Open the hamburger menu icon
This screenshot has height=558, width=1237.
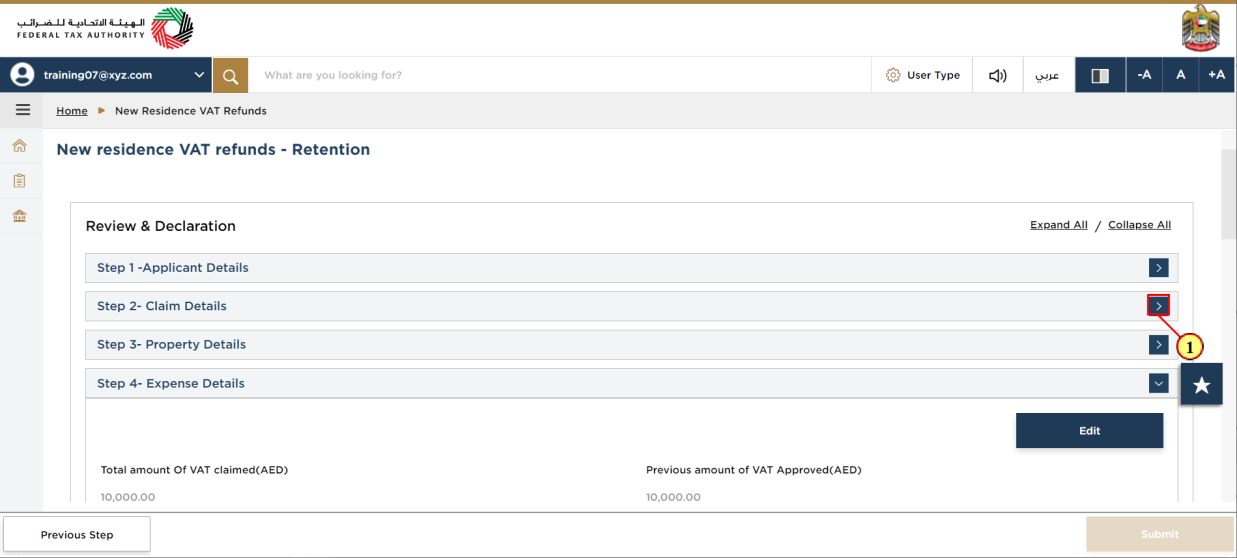[22, 110]
